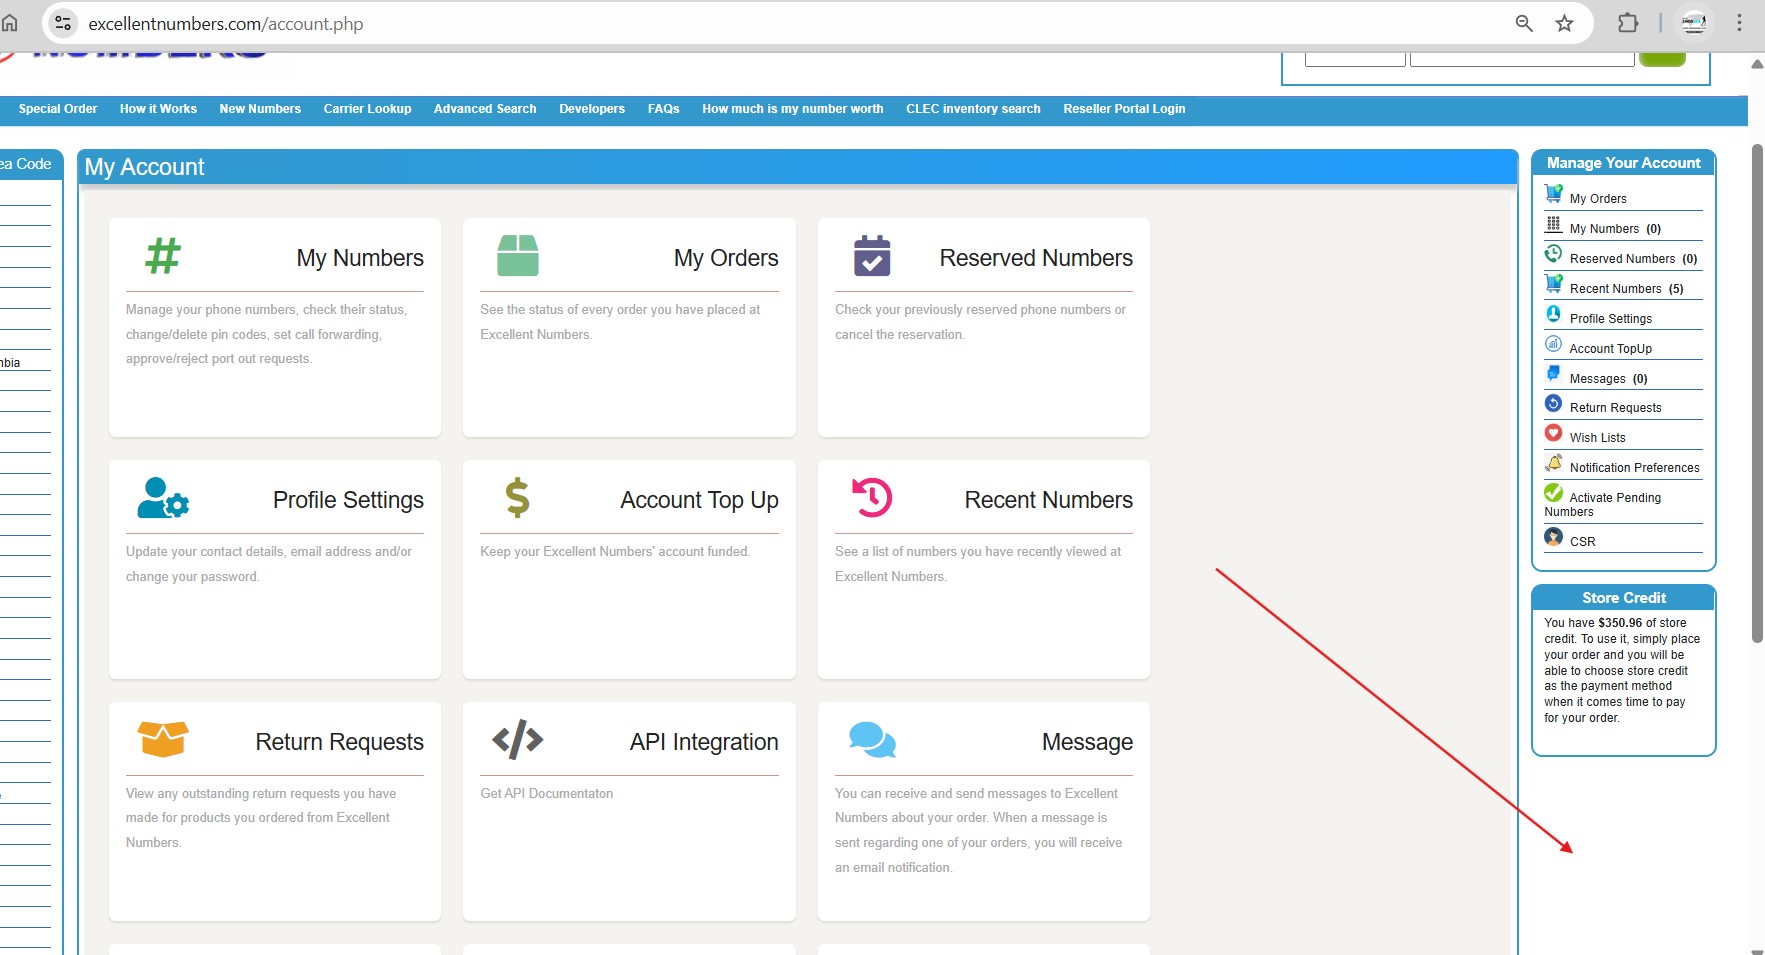
Task: Open sidebar link Wish Lists
Action: click(1597, 438)
